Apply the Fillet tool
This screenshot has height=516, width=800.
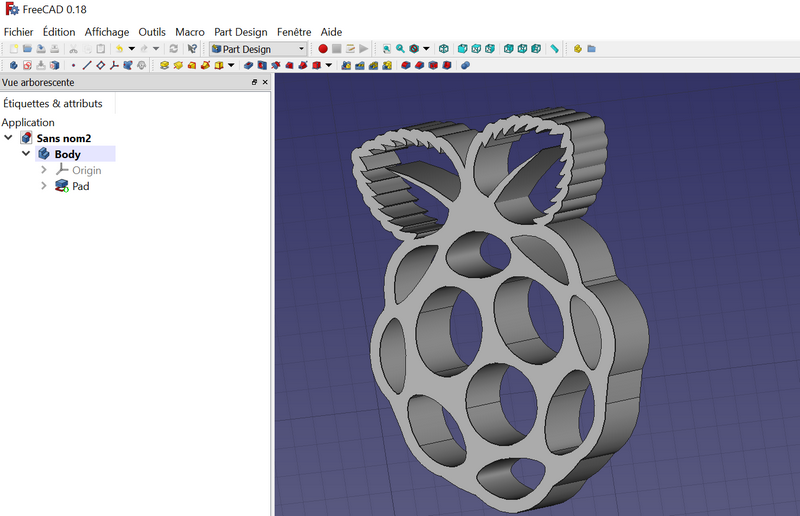[406, 65]
